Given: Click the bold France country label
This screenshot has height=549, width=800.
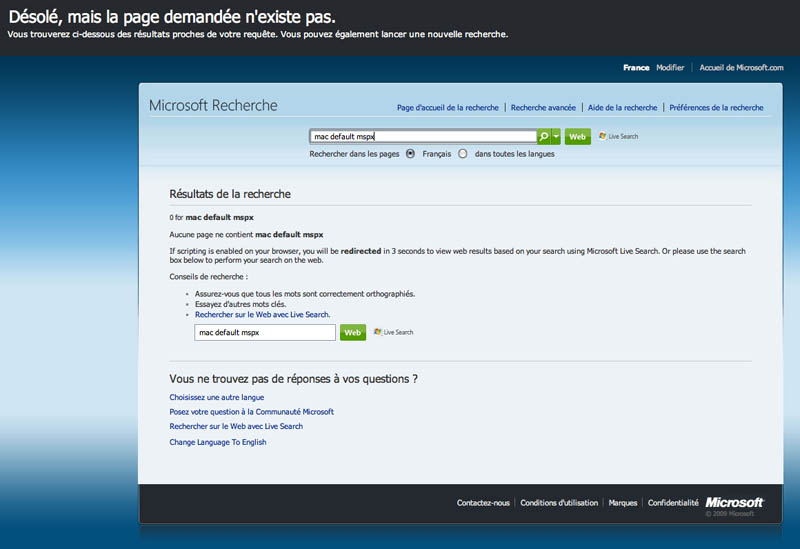Looking at the screenshot, I should pos(636,67).
